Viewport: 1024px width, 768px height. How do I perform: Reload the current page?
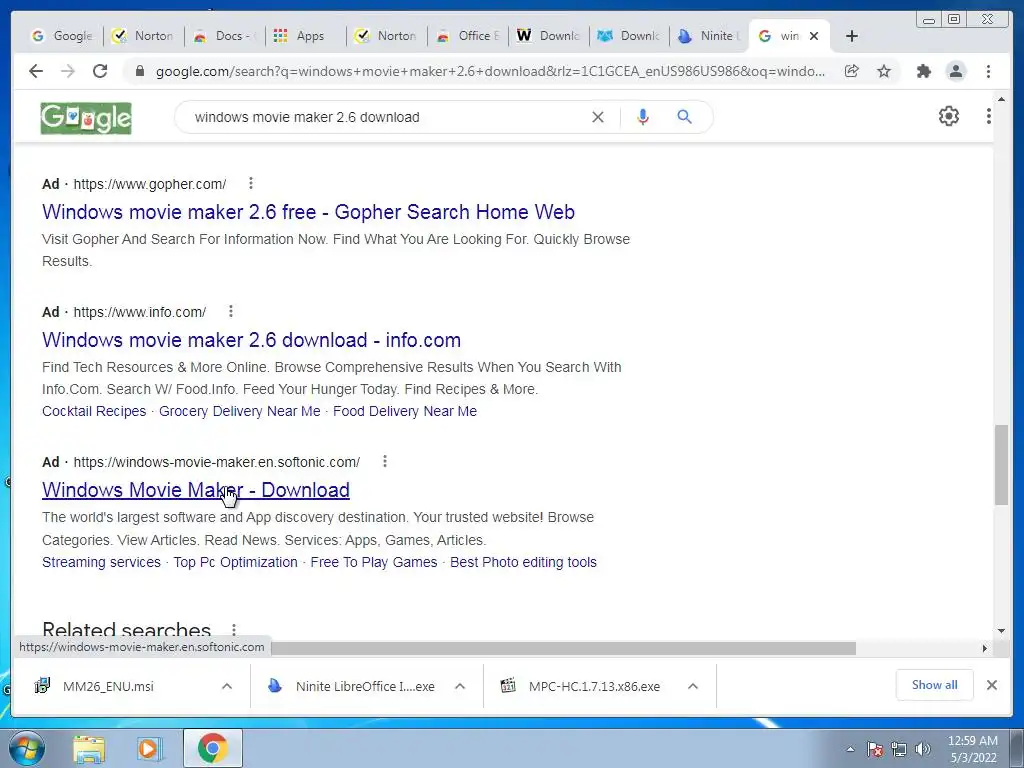(x=100, y=71)
